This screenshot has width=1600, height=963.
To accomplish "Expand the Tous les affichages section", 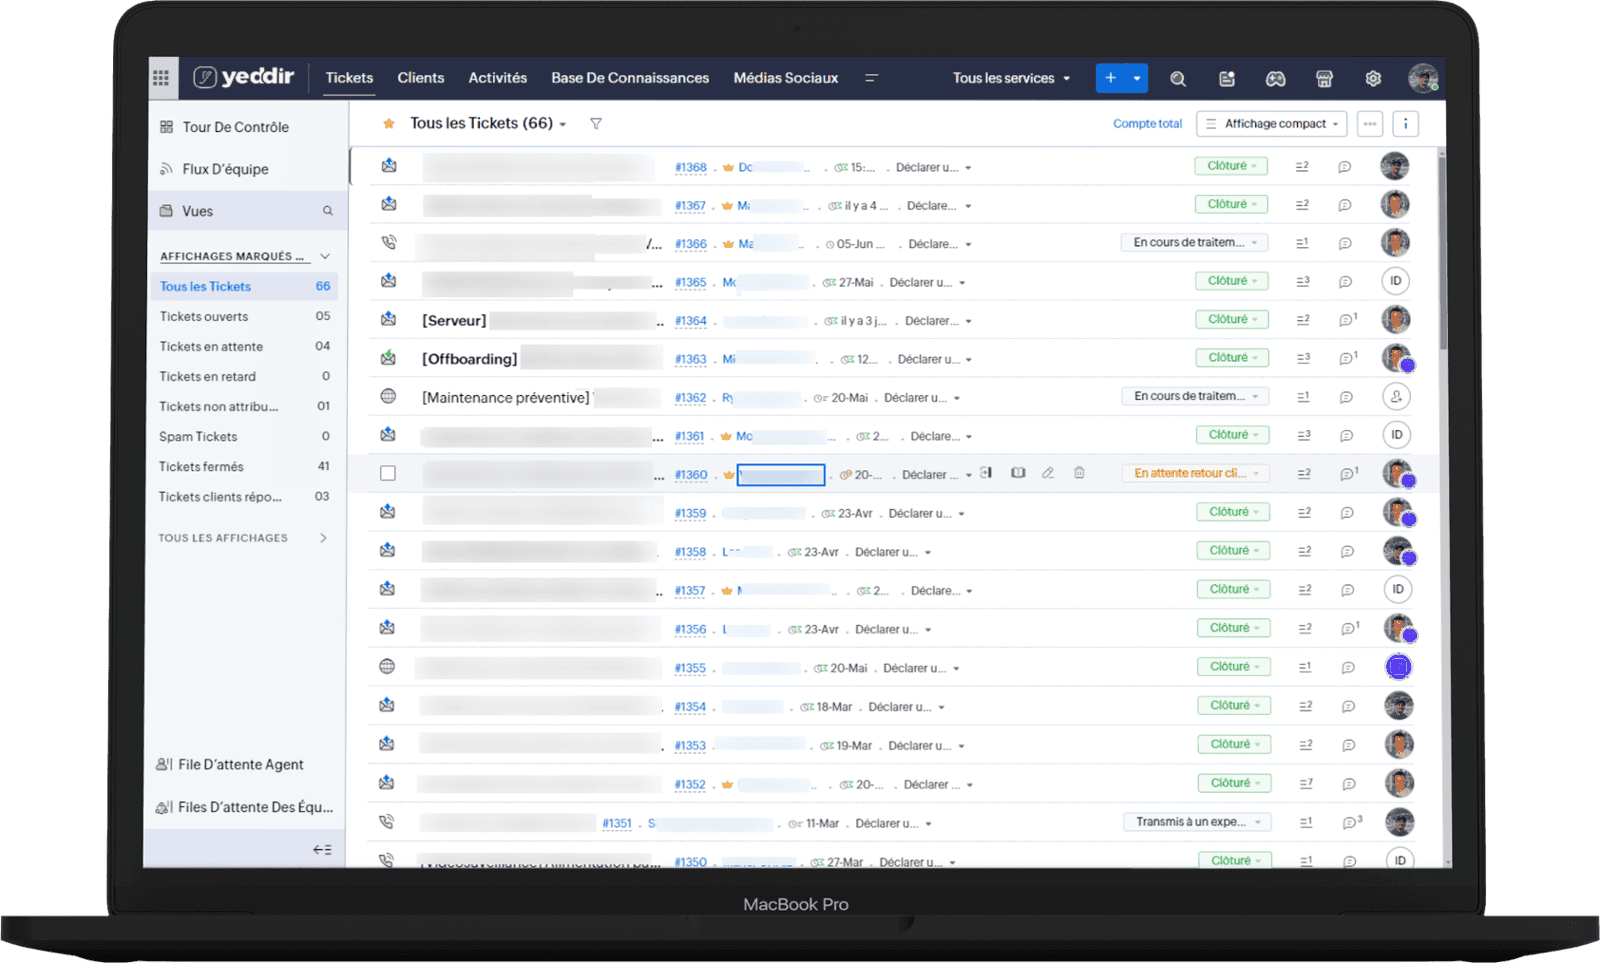I will [x=323, y=538].
